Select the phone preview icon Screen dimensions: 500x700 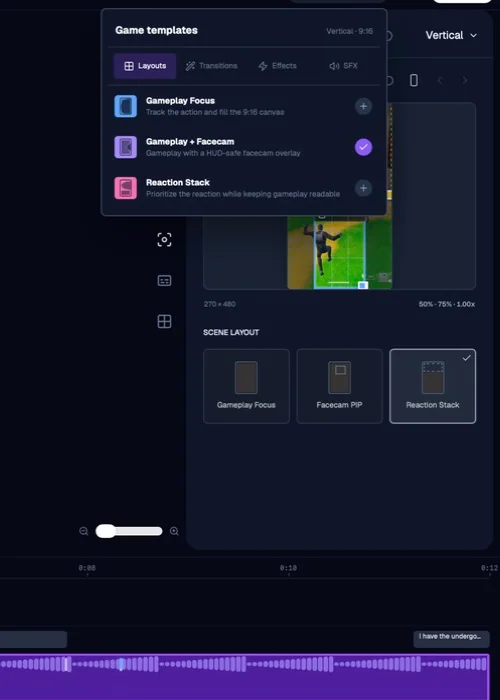(x=414, y=80)
